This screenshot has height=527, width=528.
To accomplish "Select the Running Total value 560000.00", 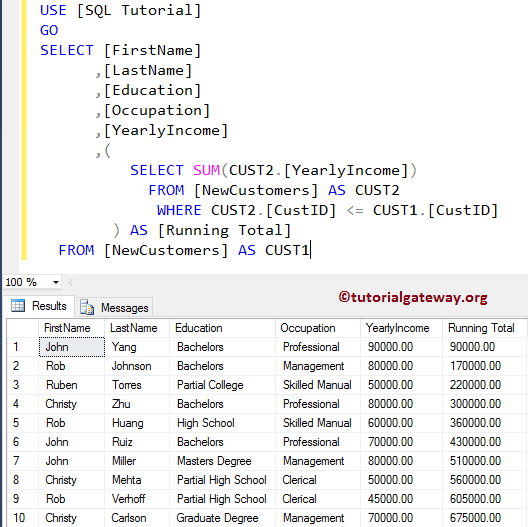I will (484, 480).
